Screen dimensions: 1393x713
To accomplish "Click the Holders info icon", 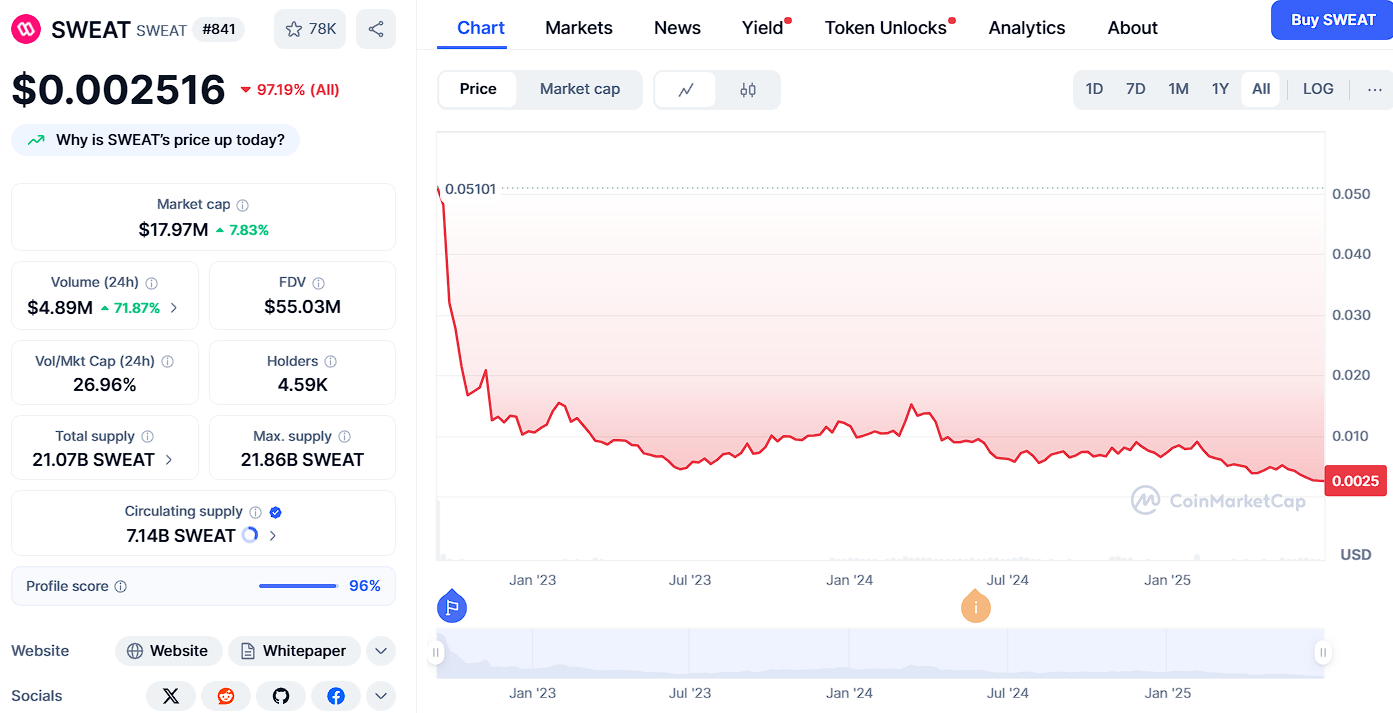I will (331, 362).
